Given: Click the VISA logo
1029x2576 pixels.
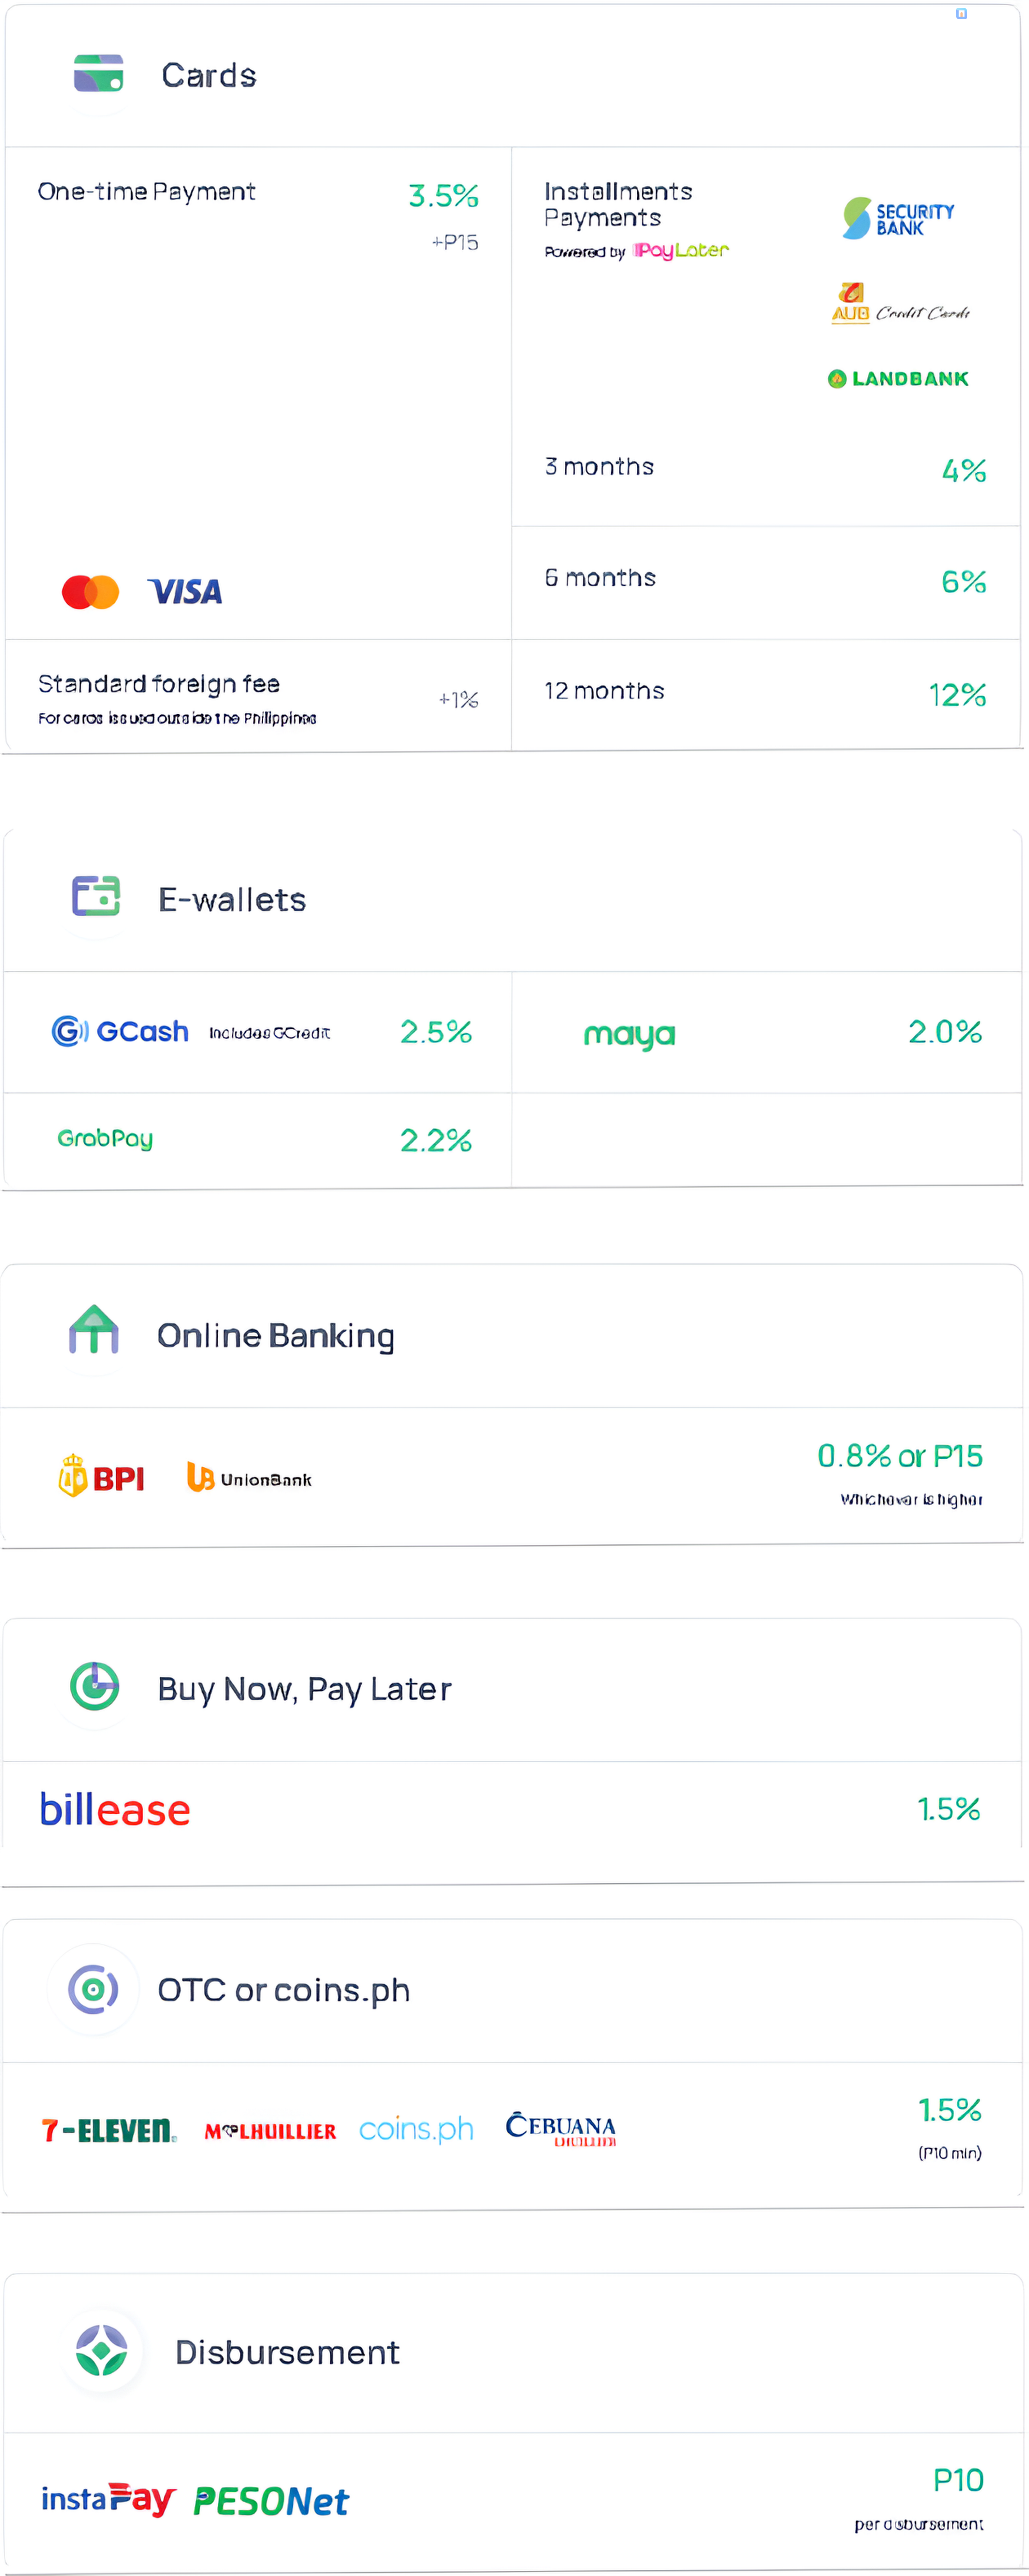Looking at the screenshot, I should tap(185, 592).
